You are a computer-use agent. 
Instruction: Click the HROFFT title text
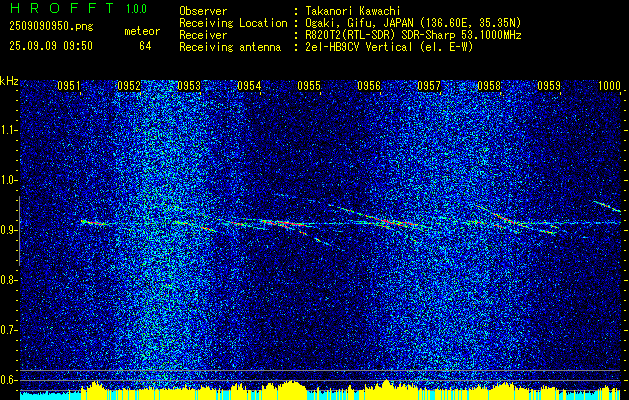(62, 8)
